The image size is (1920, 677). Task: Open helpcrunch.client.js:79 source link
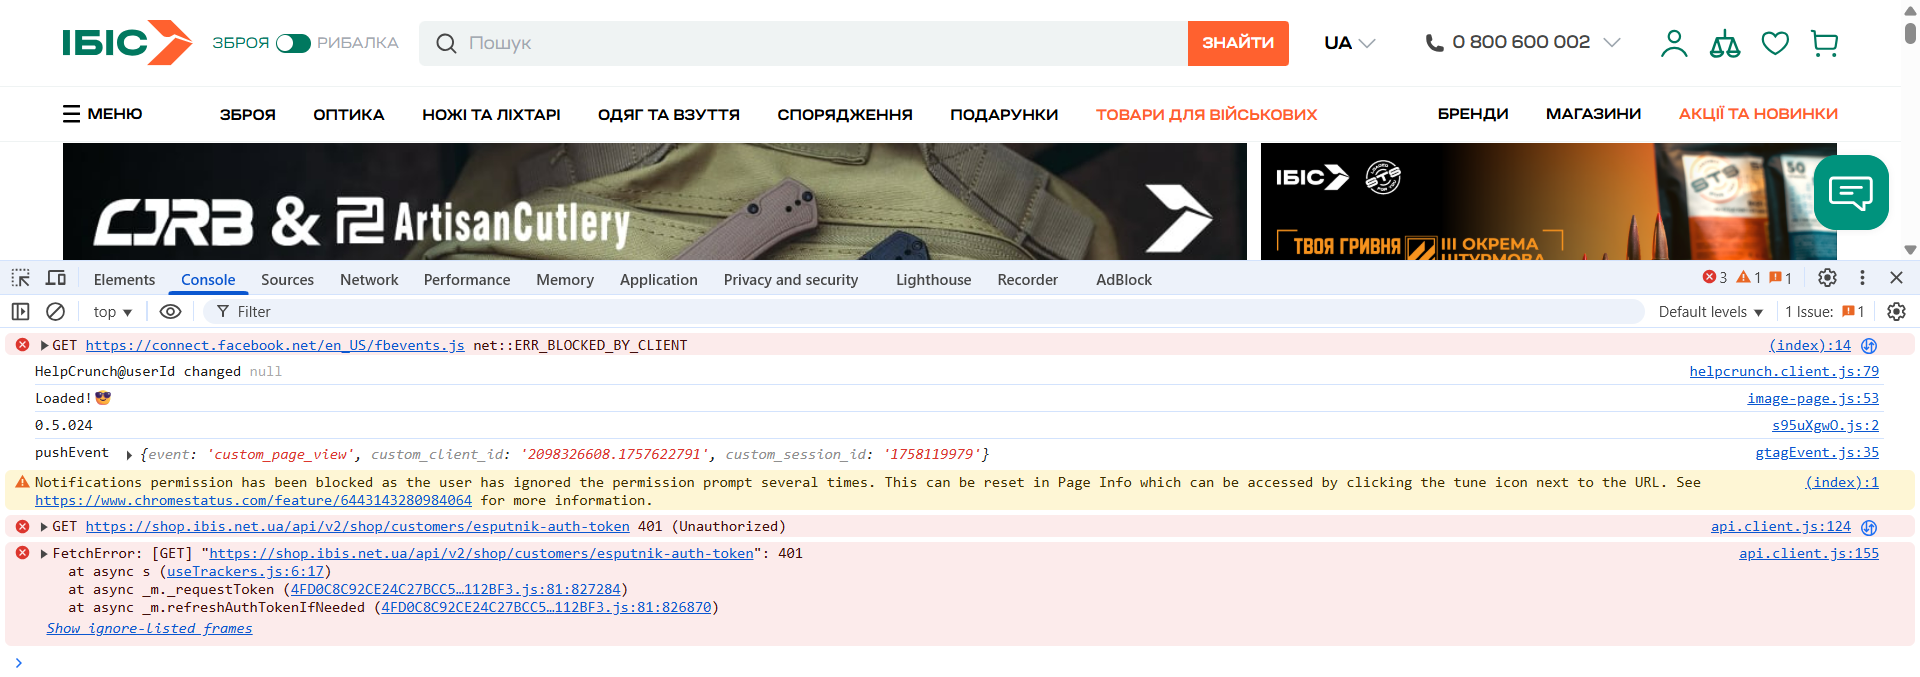1784,371
